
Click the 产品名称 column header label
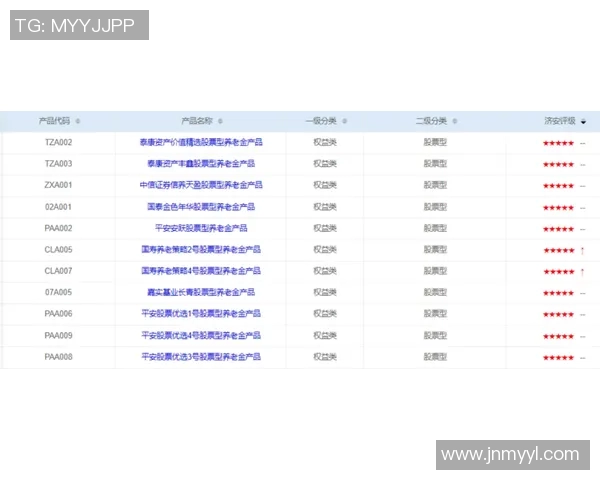pyautogui.click(x=197, y=121)
